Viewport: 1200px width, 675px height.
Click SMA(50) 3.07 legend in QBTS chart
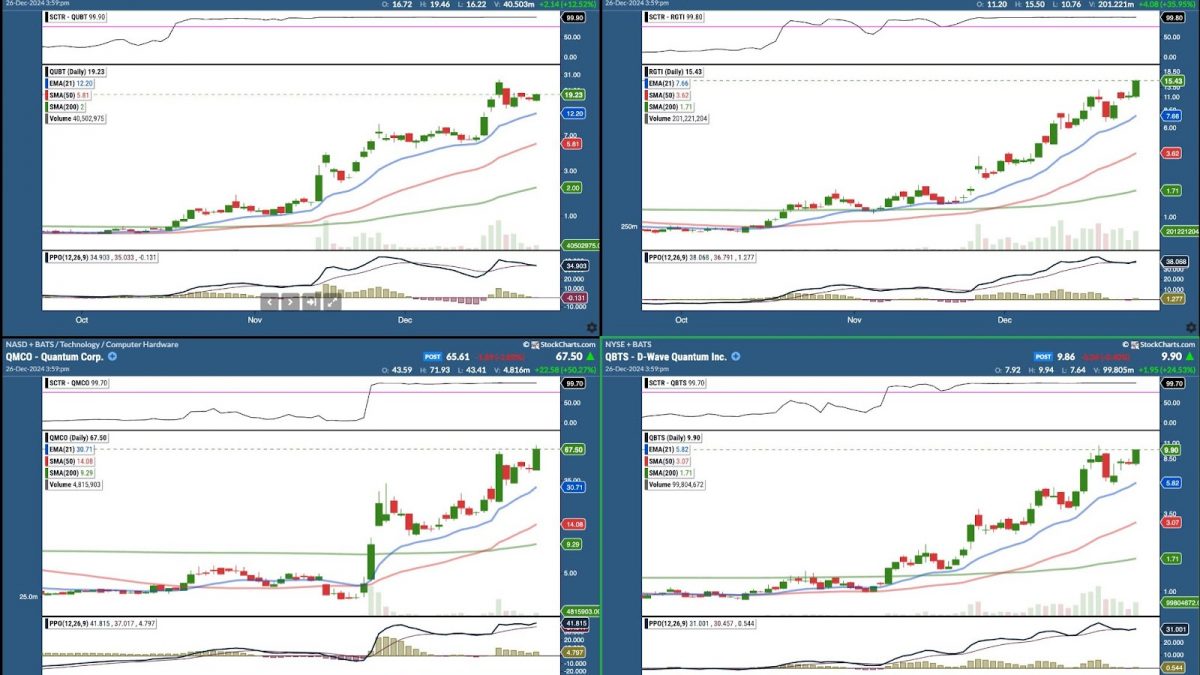[670, 461]
